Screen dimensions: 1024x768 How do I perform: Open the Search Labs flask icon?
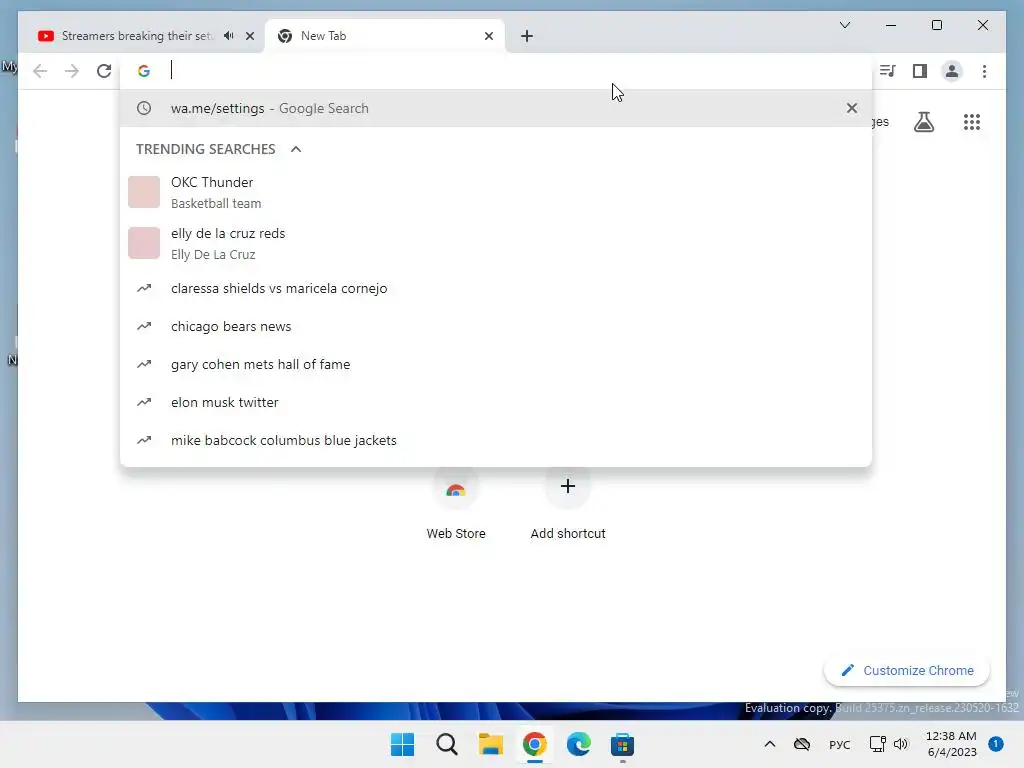click(923, 122)
